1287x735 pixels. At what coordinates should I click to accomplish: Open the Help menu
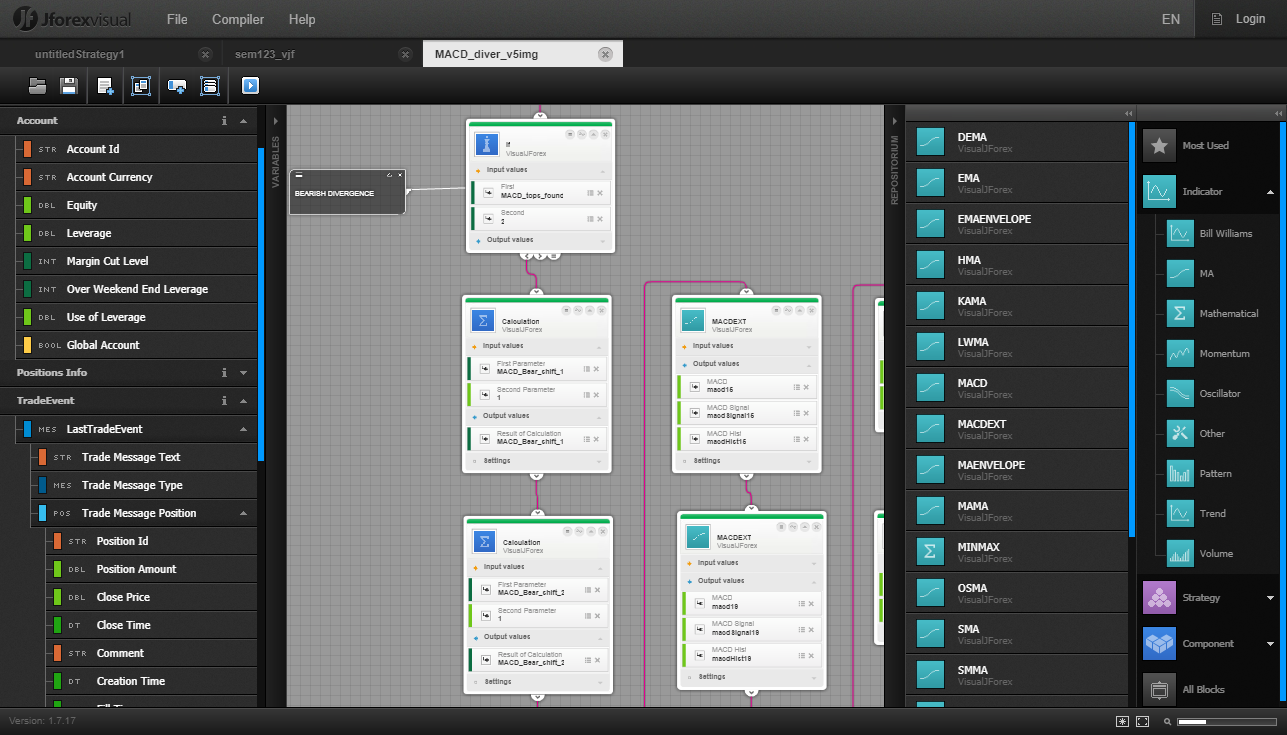click(x=302, y=19)
